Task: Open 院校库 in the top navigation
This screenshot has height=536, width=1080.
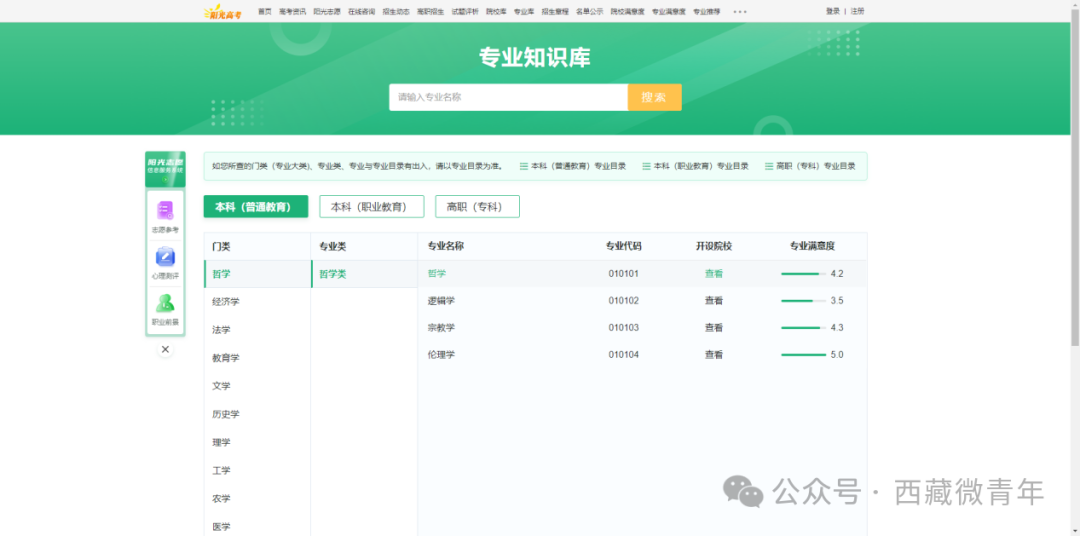Action: pyautogui.click(x=496, y=12)
